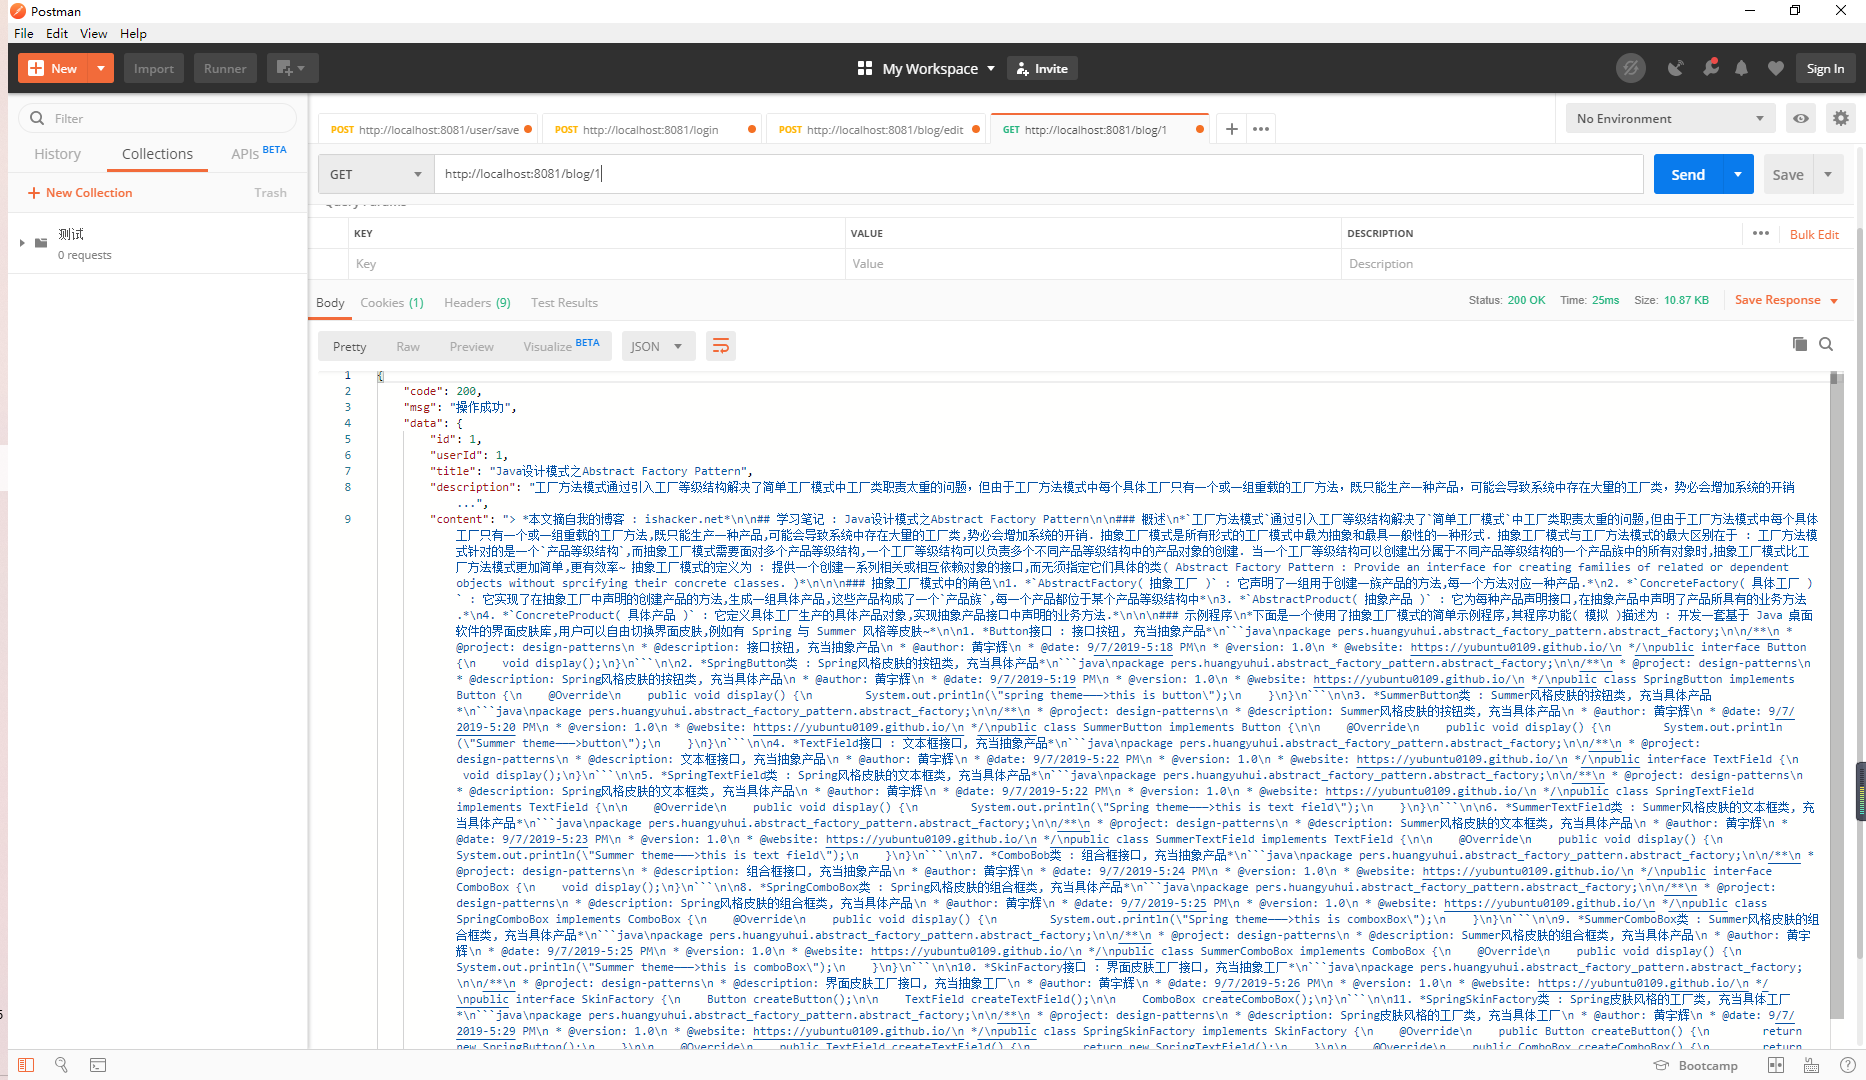Viewport: 1866px width, 1080px height.
Task: Open the capture requests satellite icon
Action: coord(1675,68)
